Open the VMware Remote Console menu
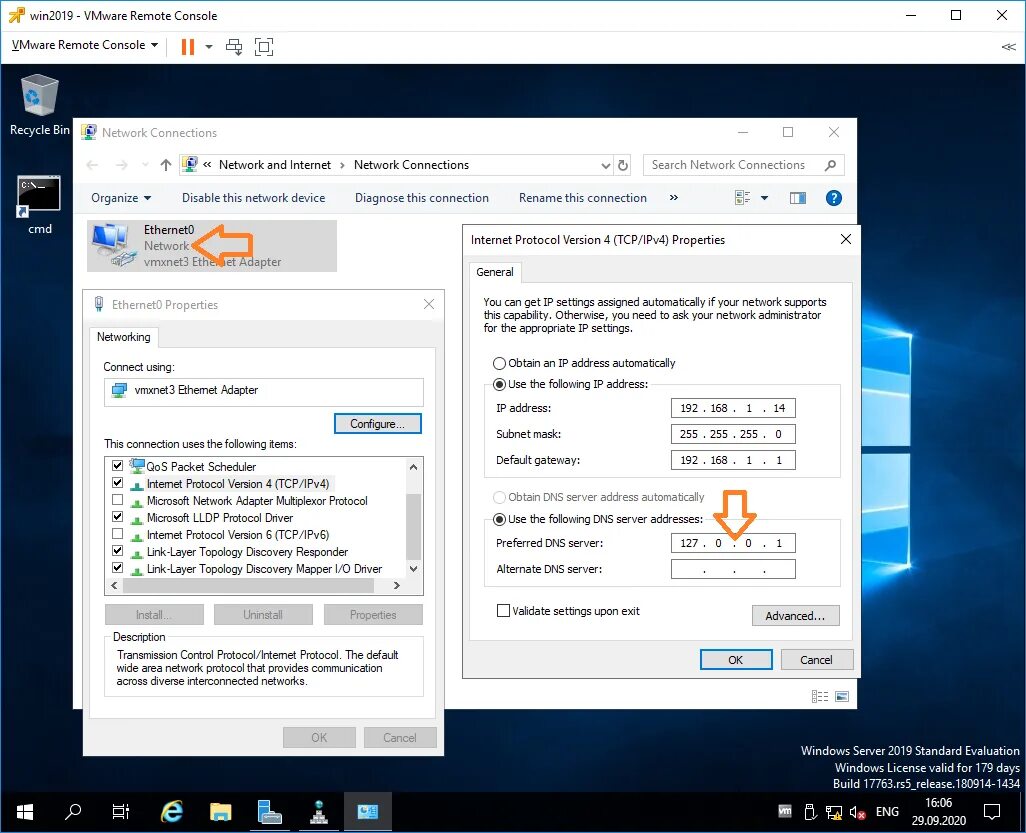 (x=85, y=45)
